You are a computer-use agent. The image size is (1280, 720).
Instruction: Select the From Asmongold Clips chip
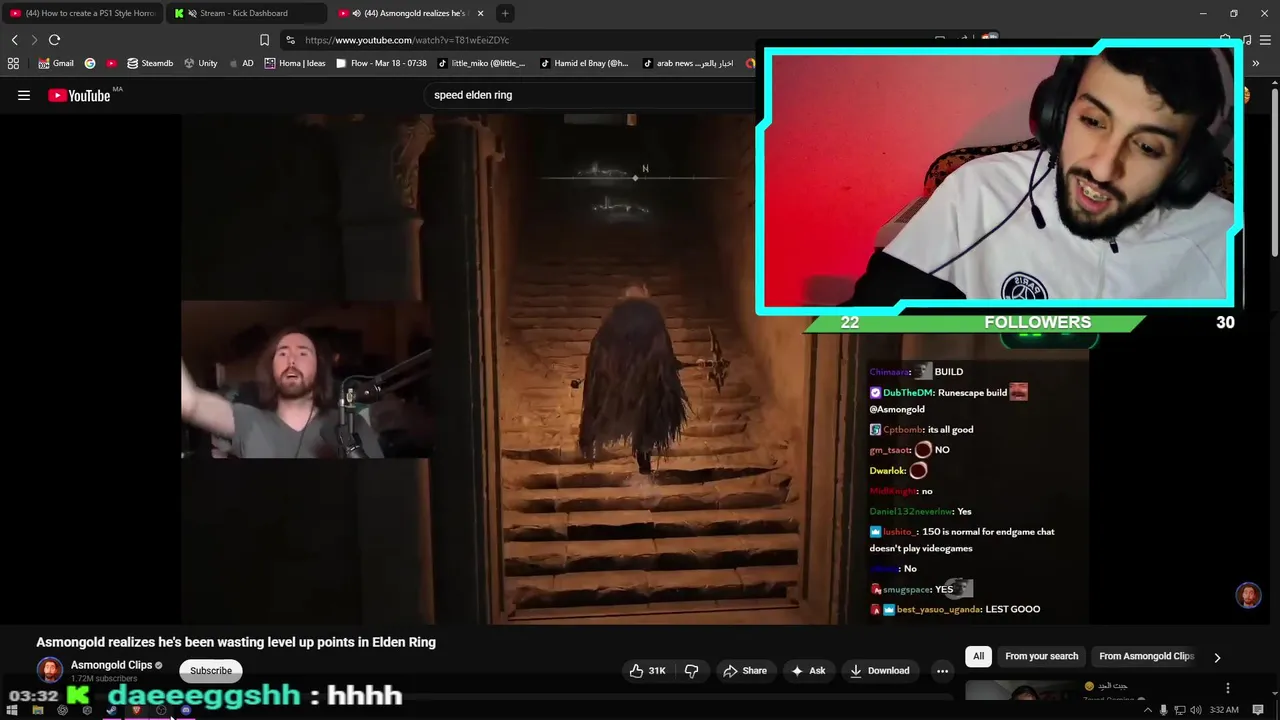click(x=1146, y=656)
